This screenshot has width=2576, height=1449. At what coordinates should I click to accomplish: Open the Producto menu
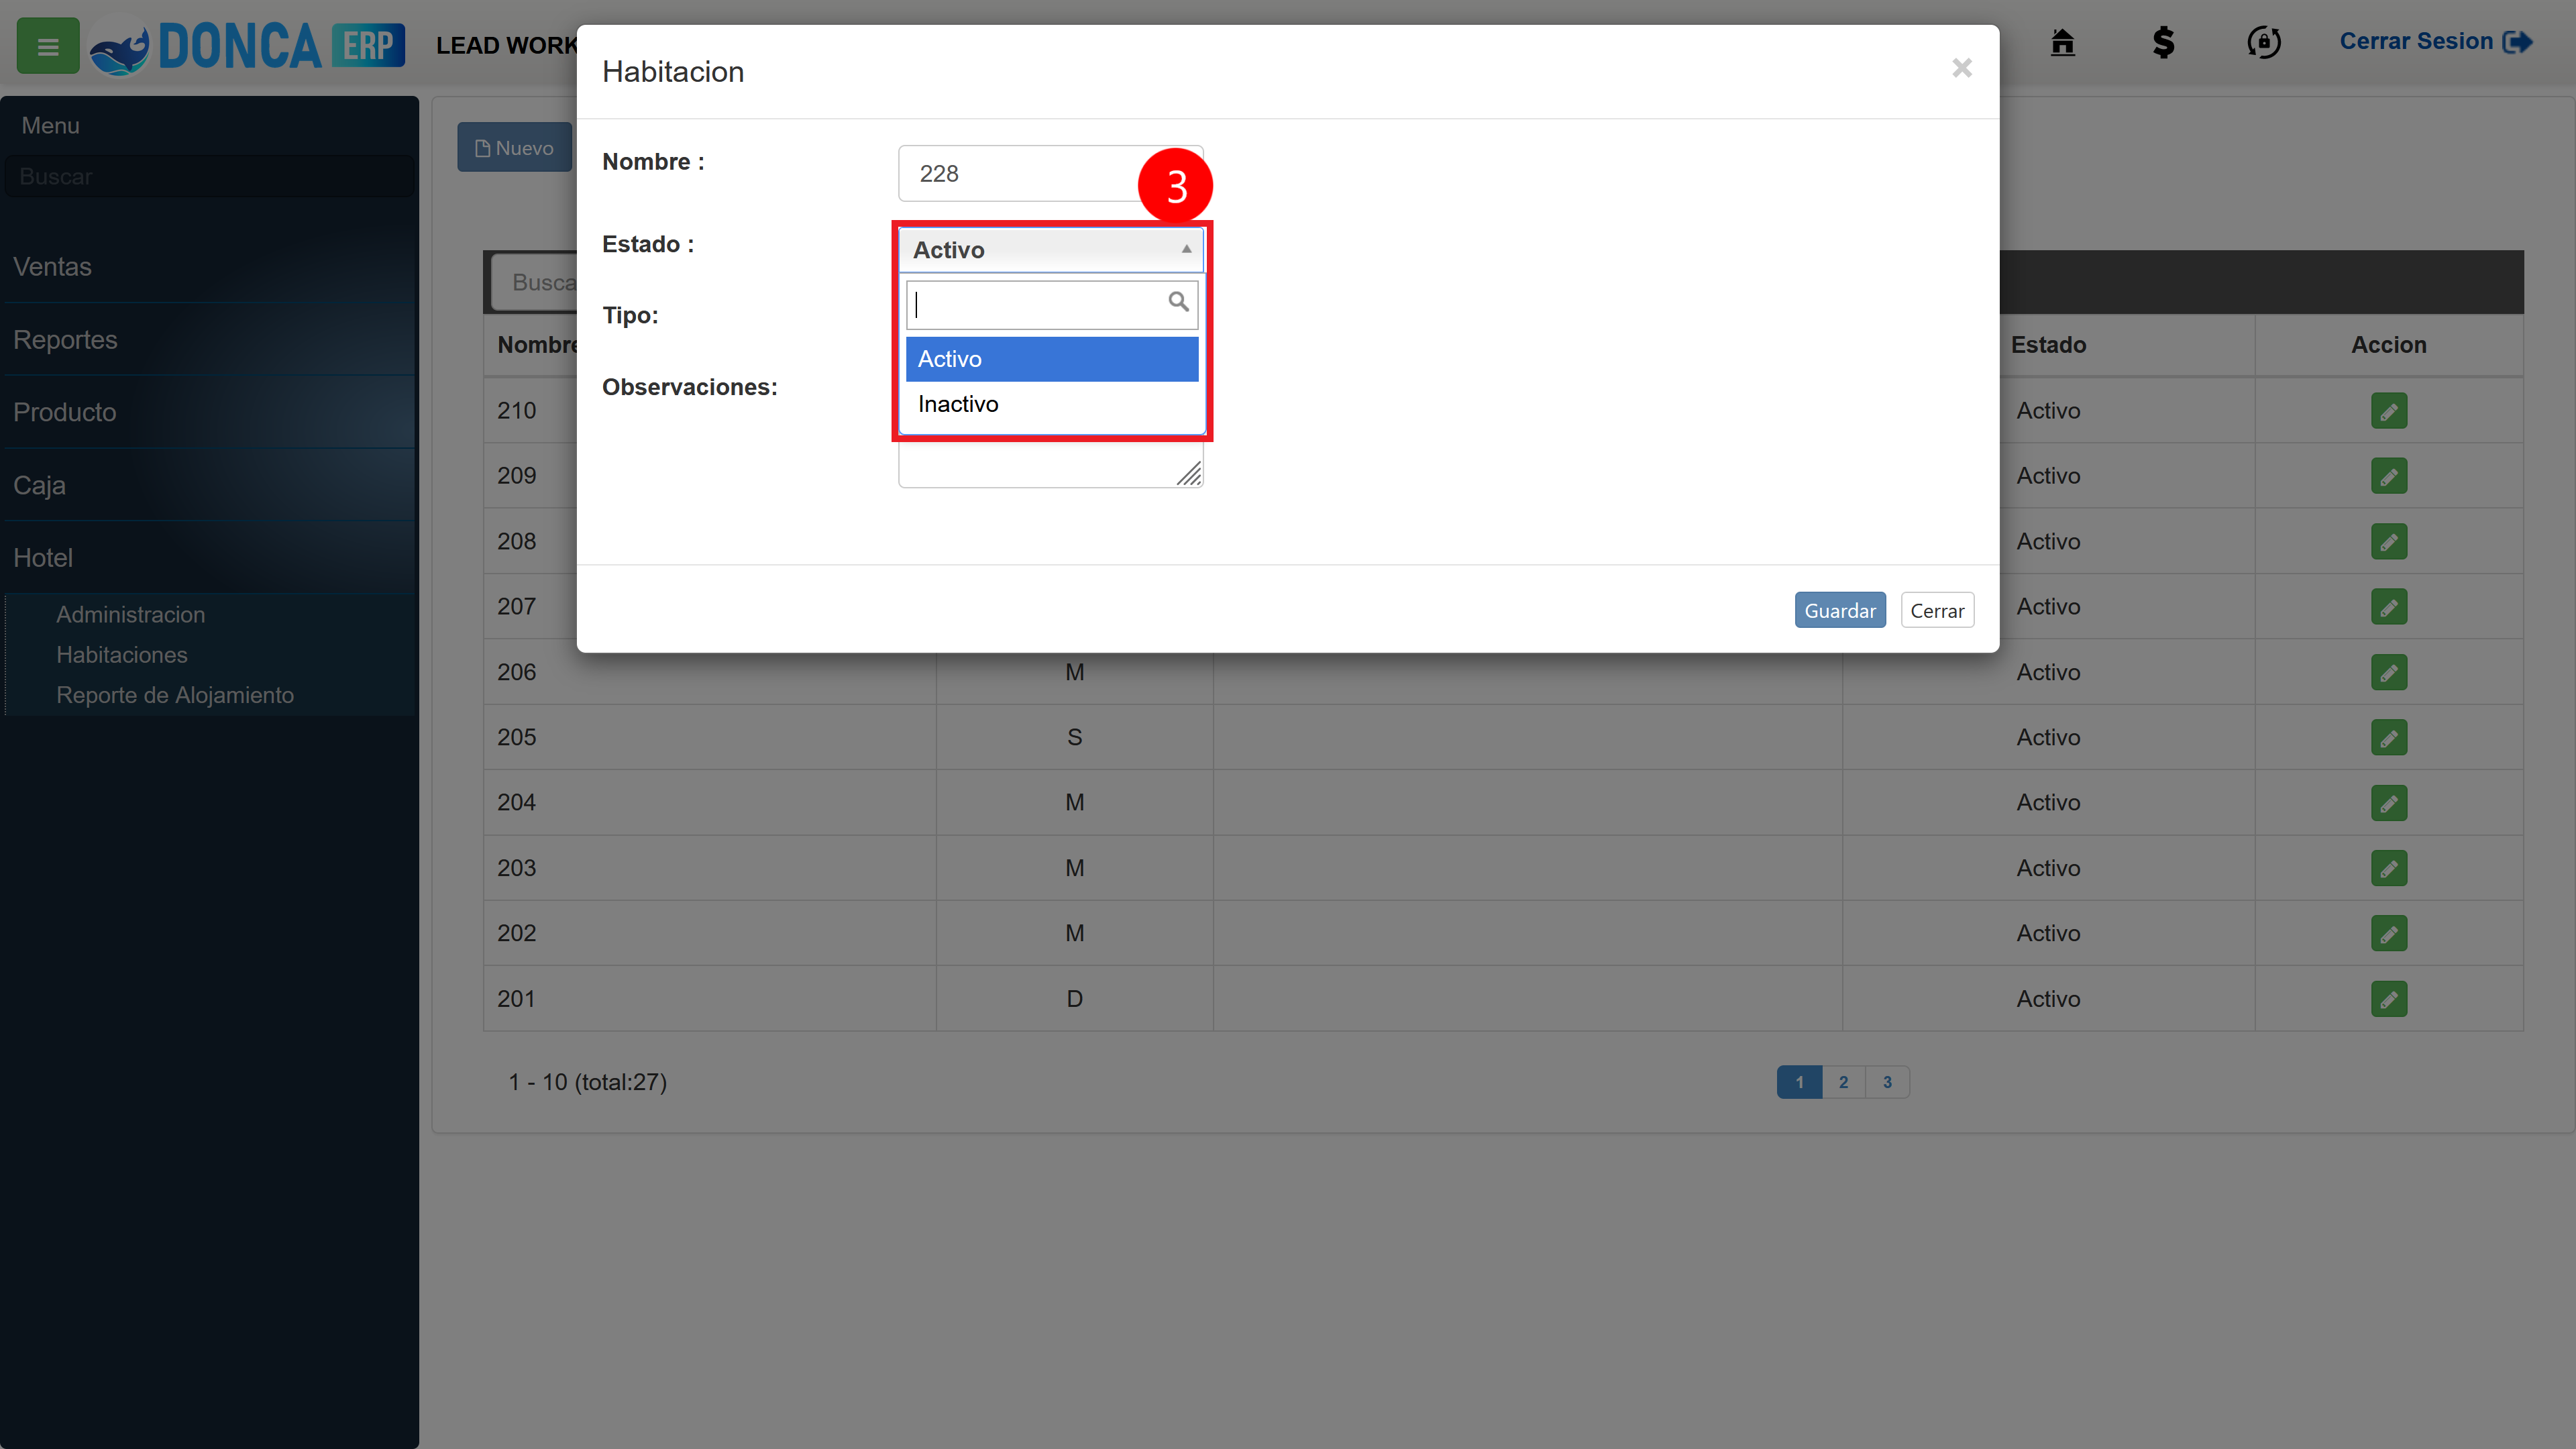click(209, 412)
